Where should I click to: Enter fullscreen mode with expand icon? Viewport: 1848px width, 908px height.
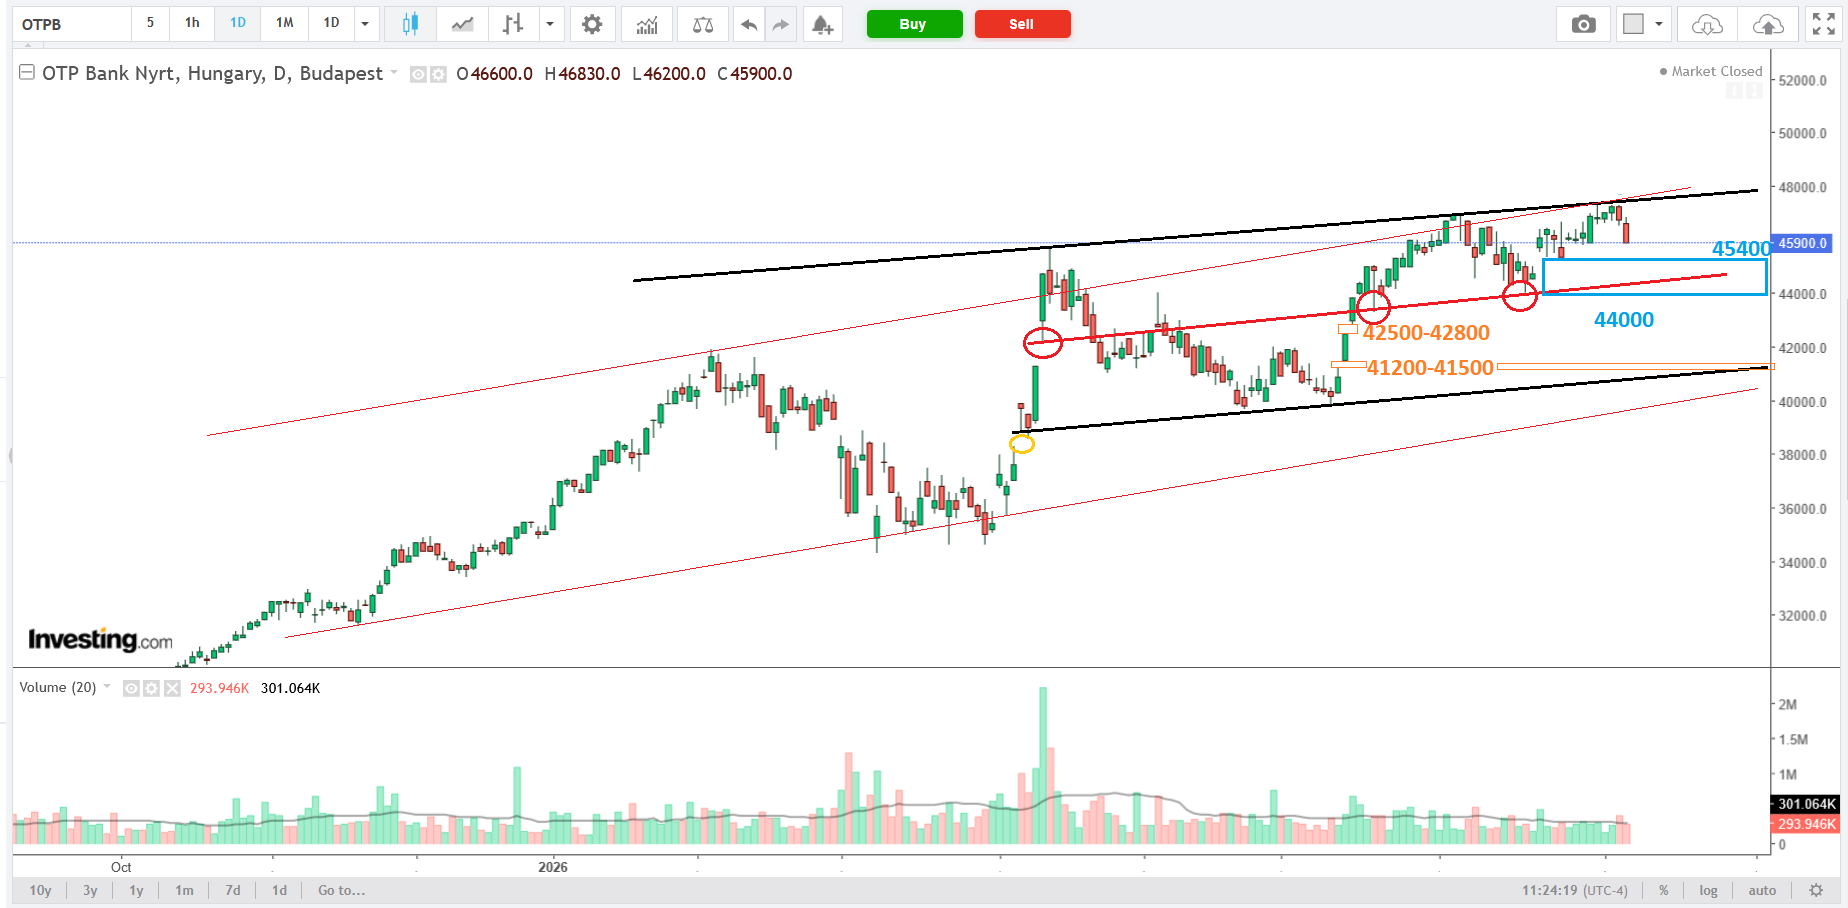[x=1824, y=24]
